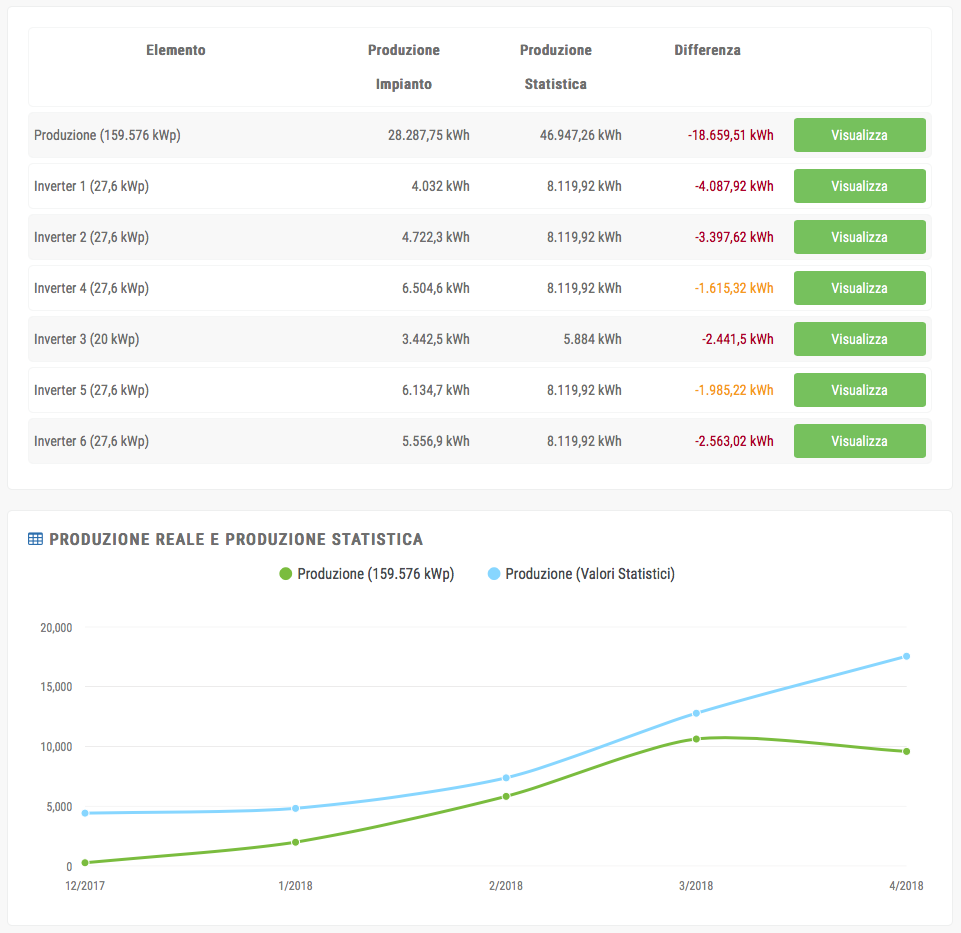Click the green data point at 3/2018
The height and width of the screenshot is (933, 961).
point(696,739)
